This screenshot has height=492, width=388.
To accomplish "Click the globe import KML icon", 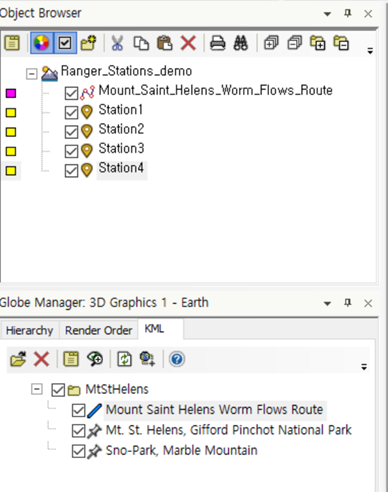I will [147, 359].
